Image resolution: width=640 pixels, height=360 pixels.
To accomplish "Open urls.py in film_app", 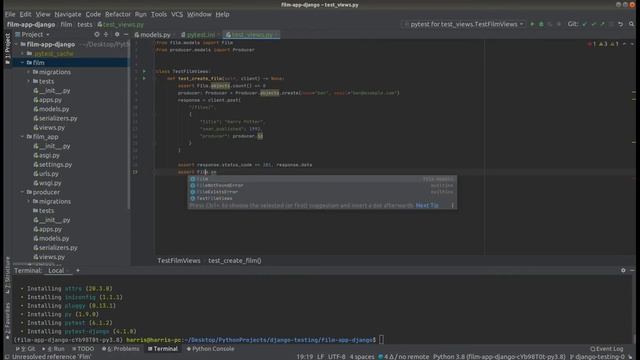I will 46,174.
